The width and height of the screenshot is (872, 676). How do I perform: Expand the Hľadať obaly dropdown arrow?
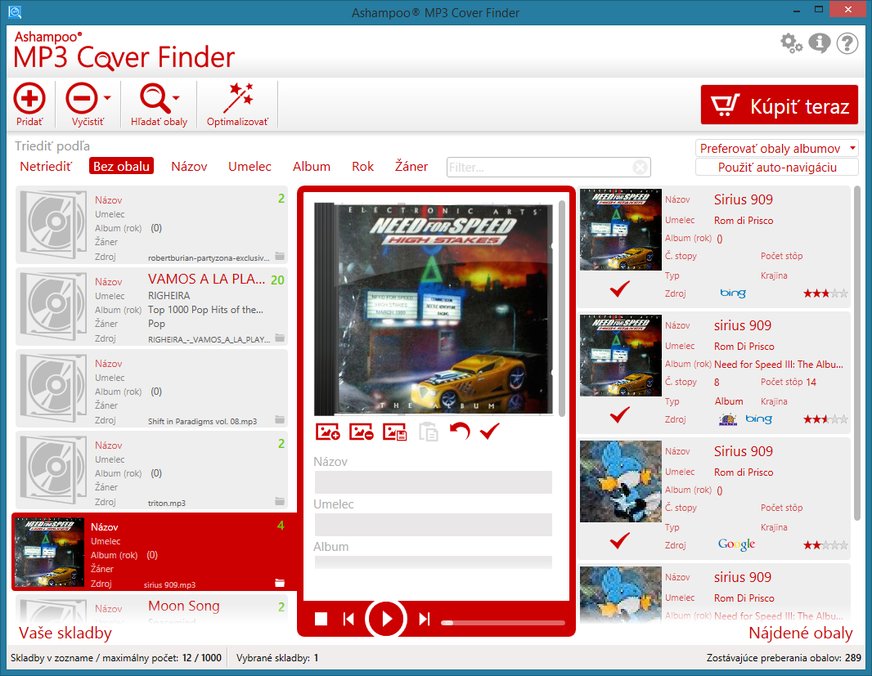177,98
